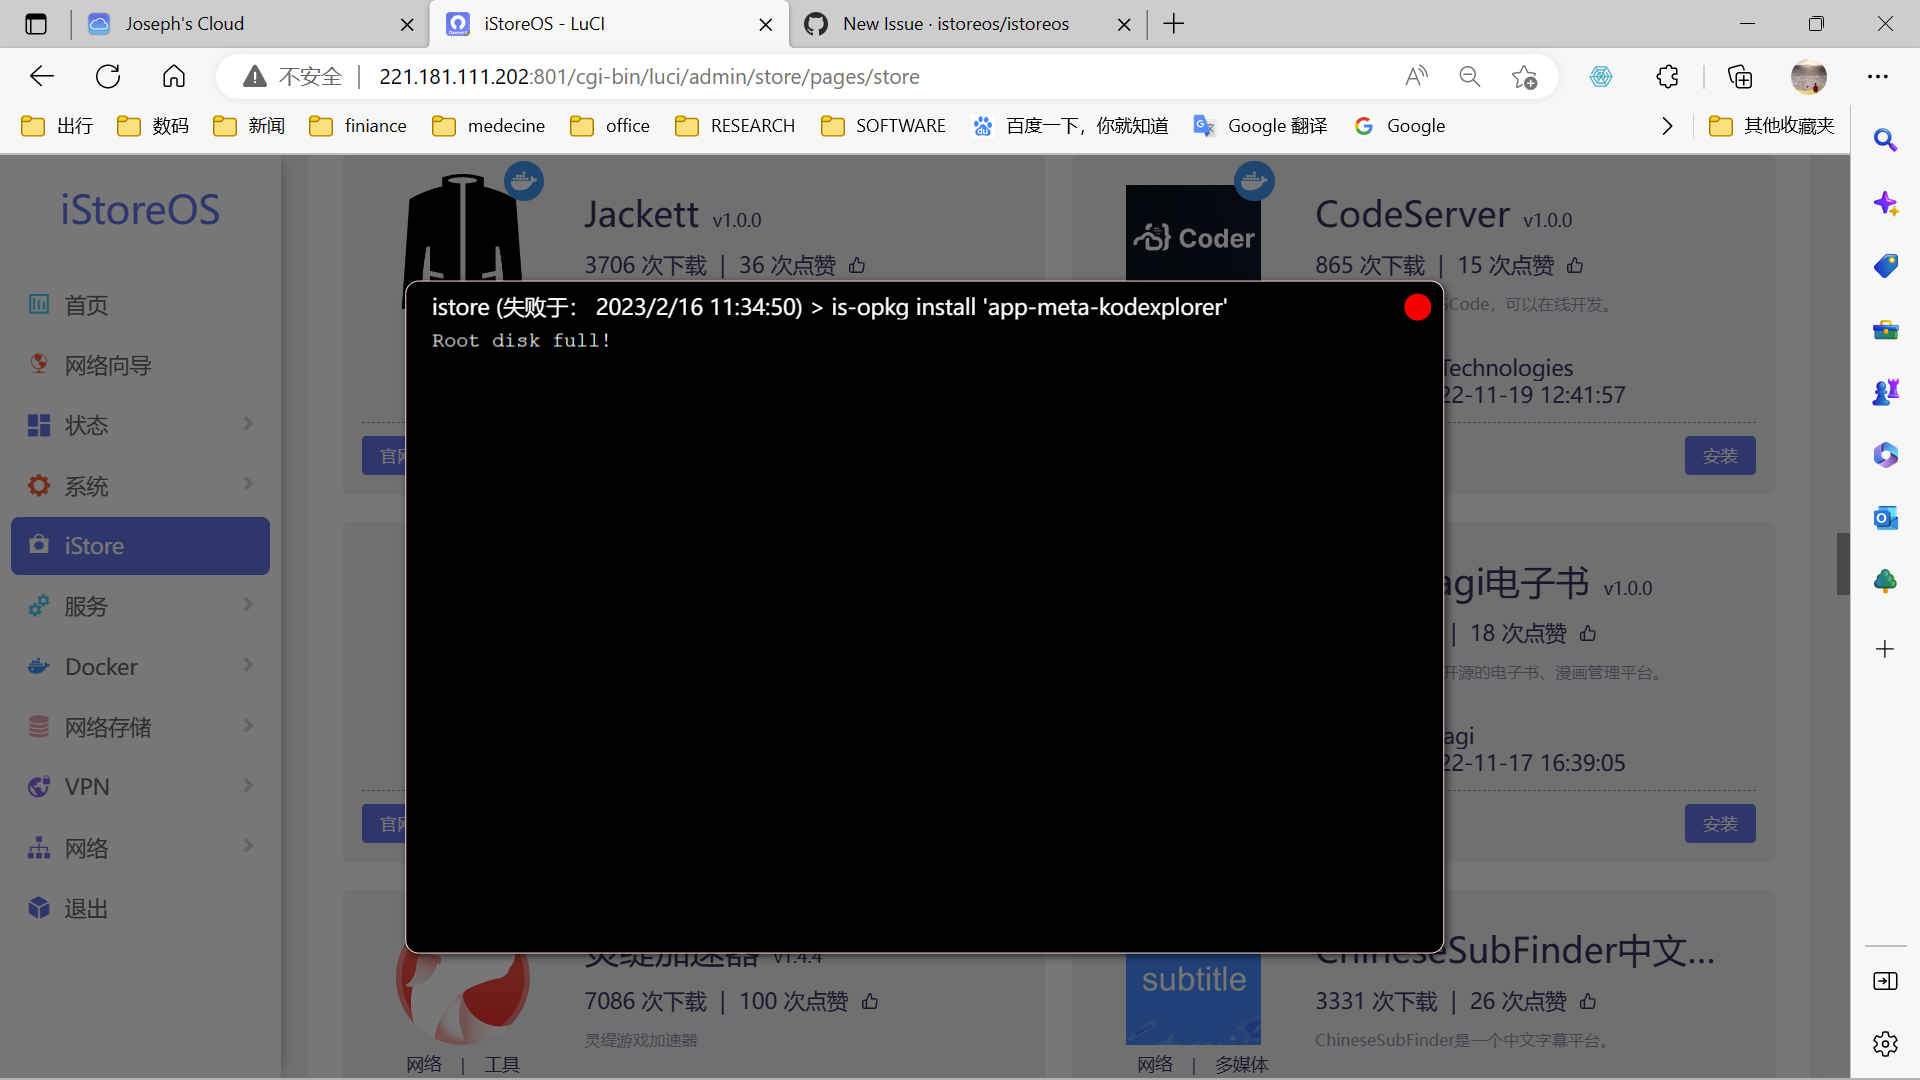The width and height of the screenshot is (1920, 1080).
Task: Add page to favorites star icon
Action: (x=1524, y=77)
